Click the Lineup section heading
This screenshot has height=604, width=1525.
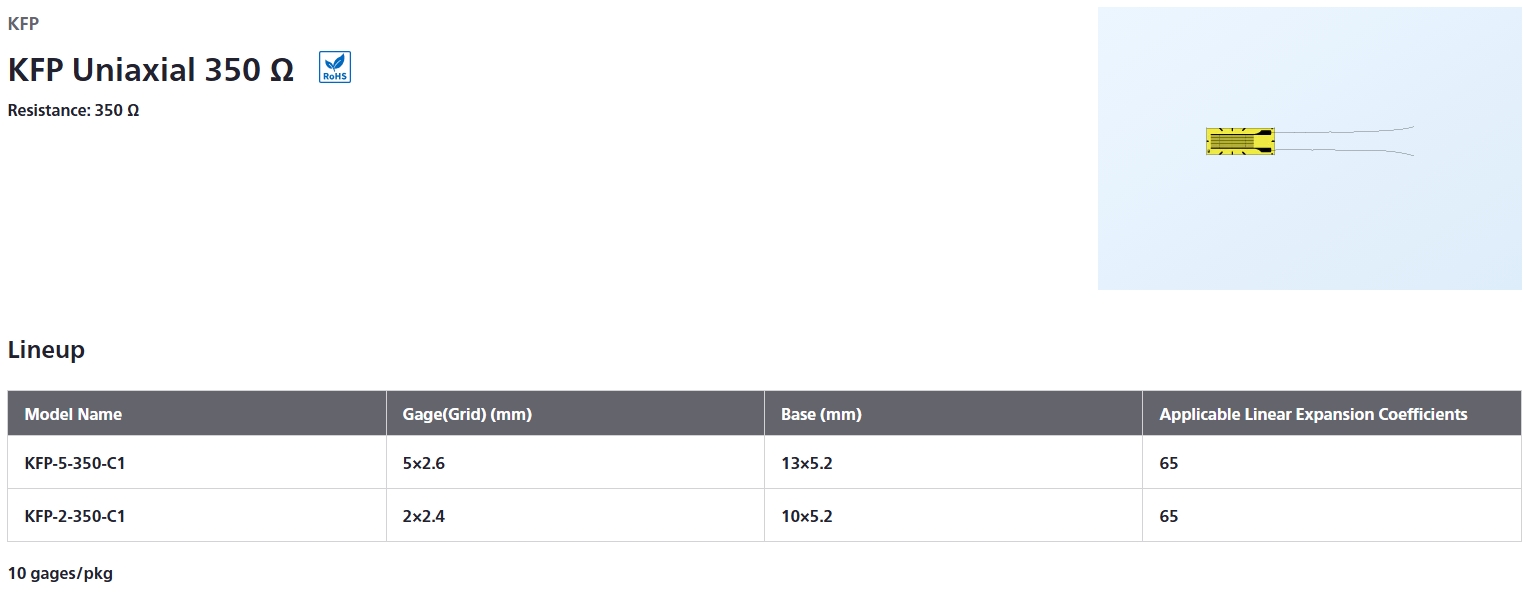coord(46,350)
